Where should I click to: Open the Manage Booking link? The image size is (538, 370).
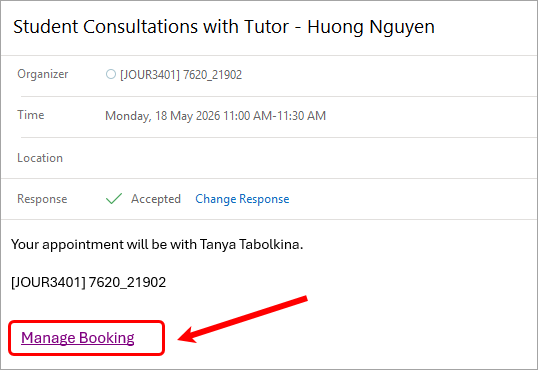78,338
